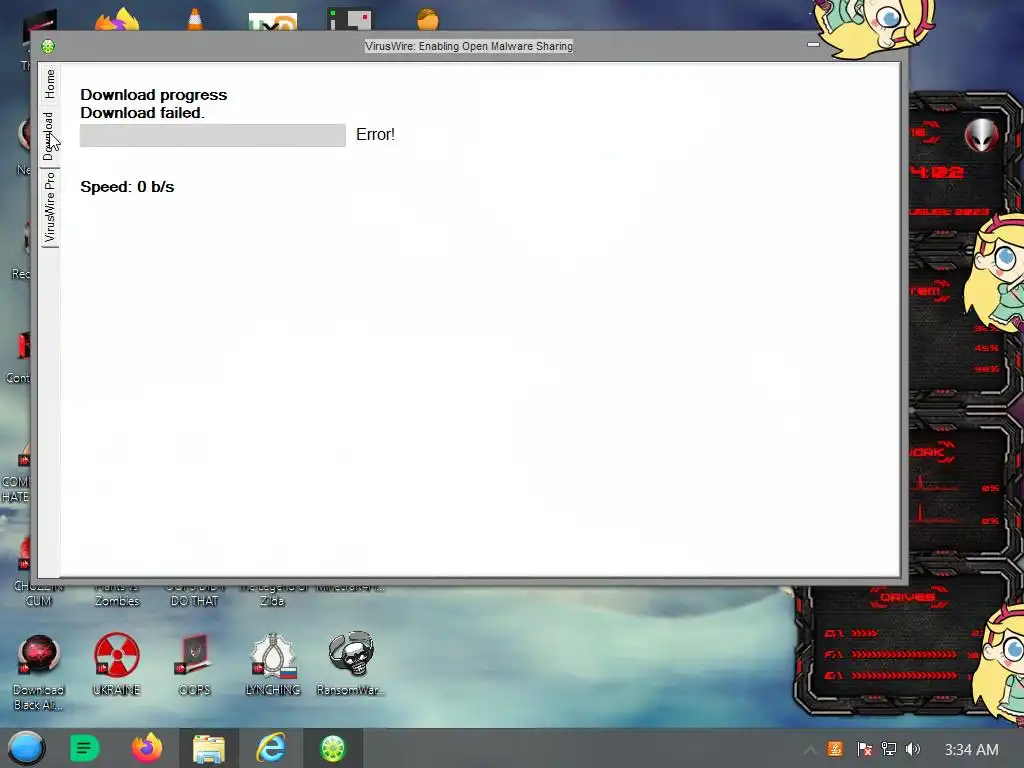Open the green notes app on taskbar
This screenshot has width=1024, height=768.
click(84, 748)
